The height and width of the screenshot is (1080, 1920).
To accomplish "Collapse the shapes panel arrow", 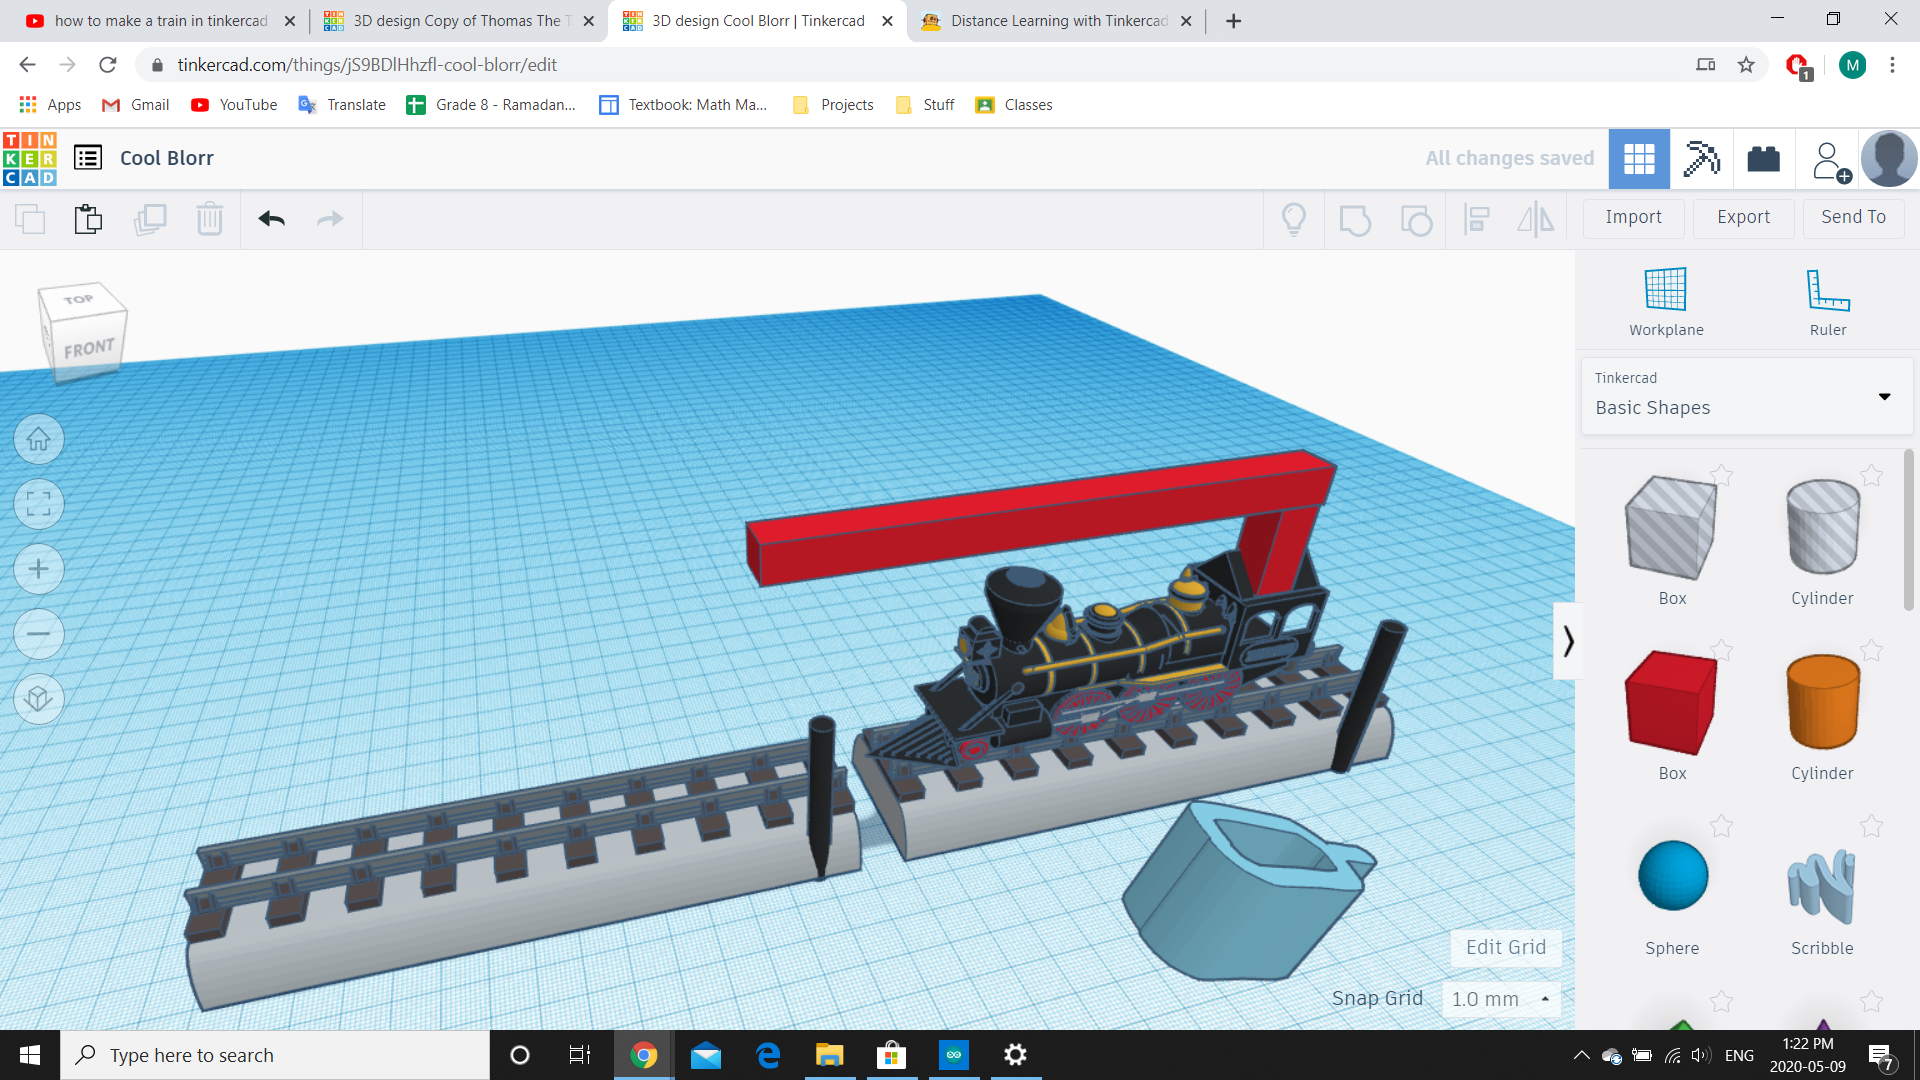I will pyautogui.click(x=1567, y=641).
